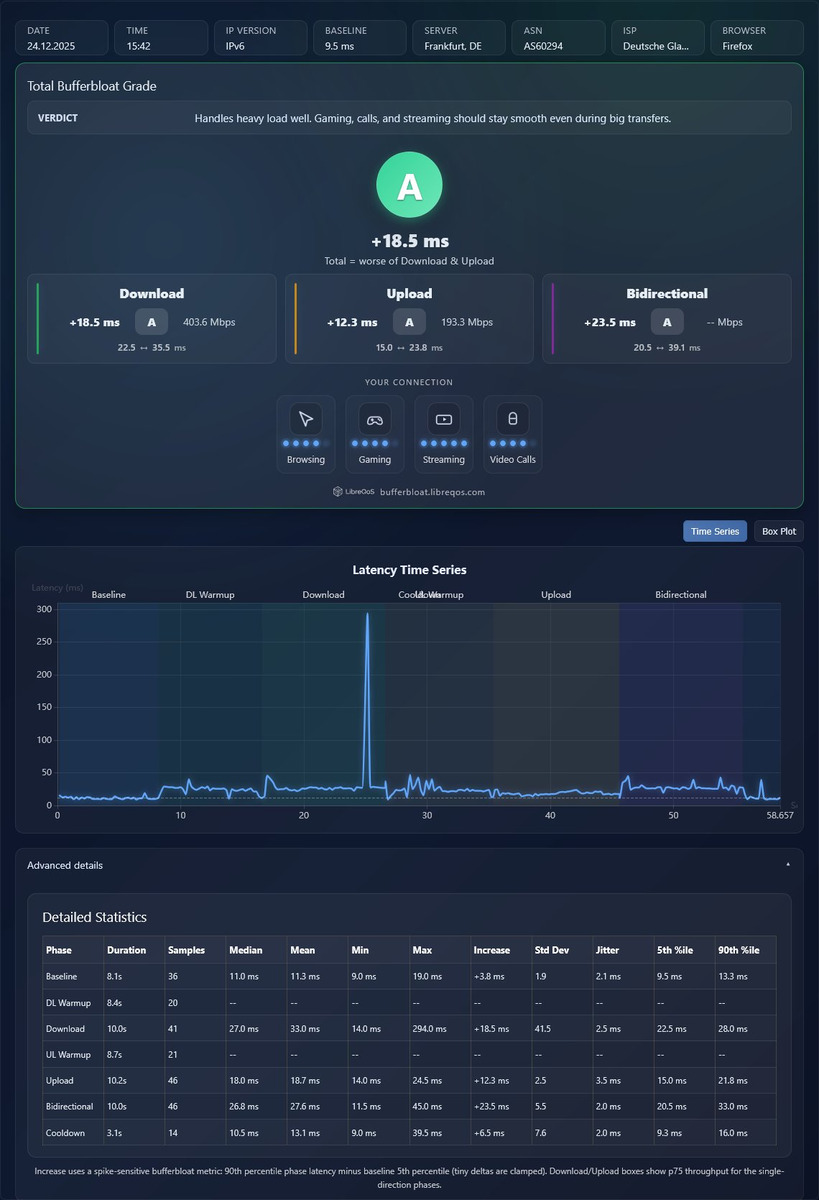Click the collapse arrow beside Advanced details
Viewport: 819px width, 1200px height.
pyautogui.click(x=788, y=864)
